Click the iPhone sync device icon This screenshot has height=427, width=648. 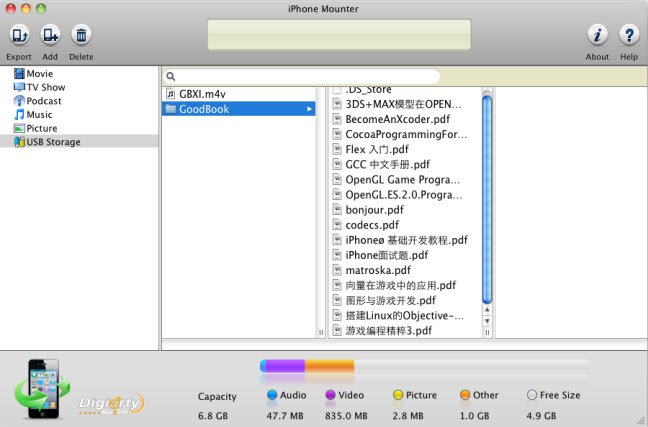(43, 389)
